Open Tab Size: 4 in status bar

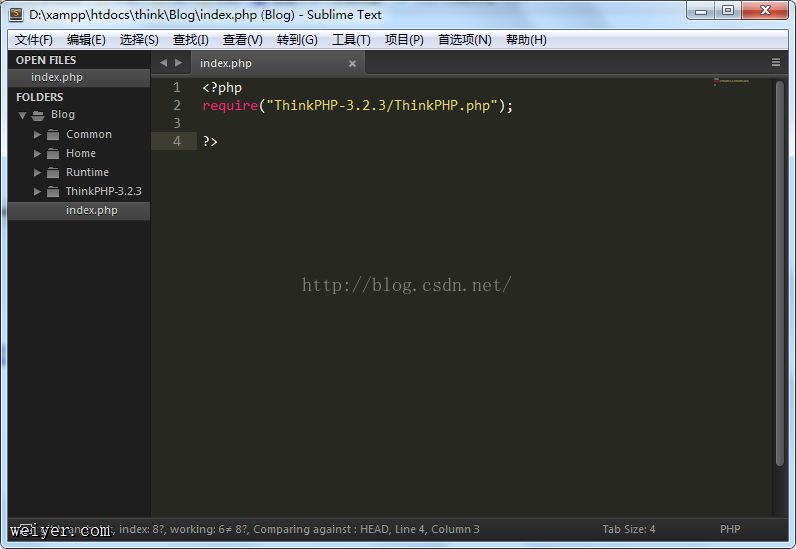[x=628, y=529]
